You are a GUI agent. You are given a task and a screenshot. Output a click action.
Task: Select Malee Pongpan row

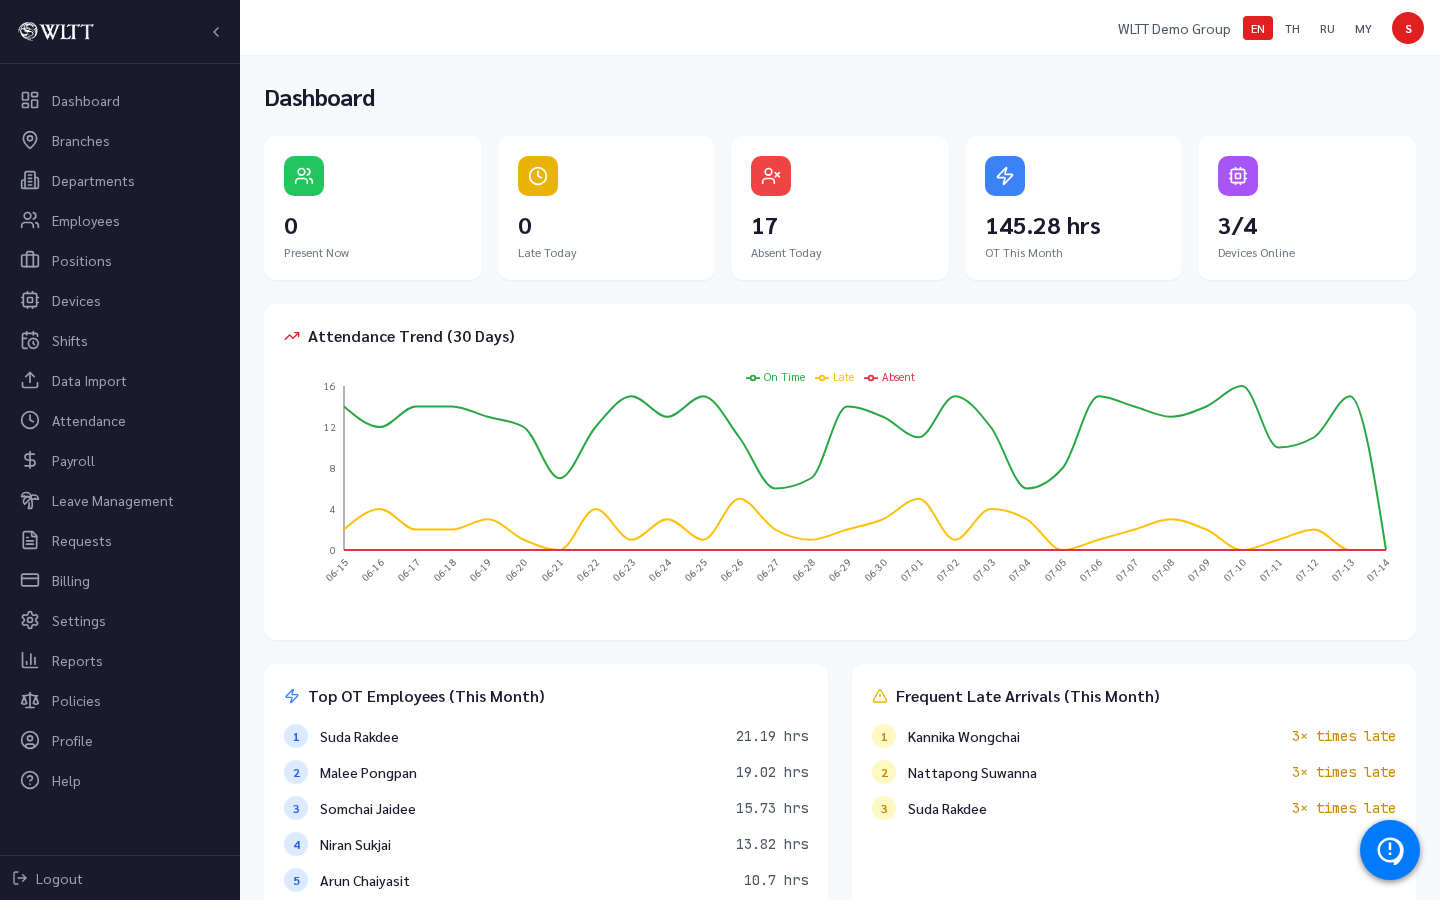point(546,772)
